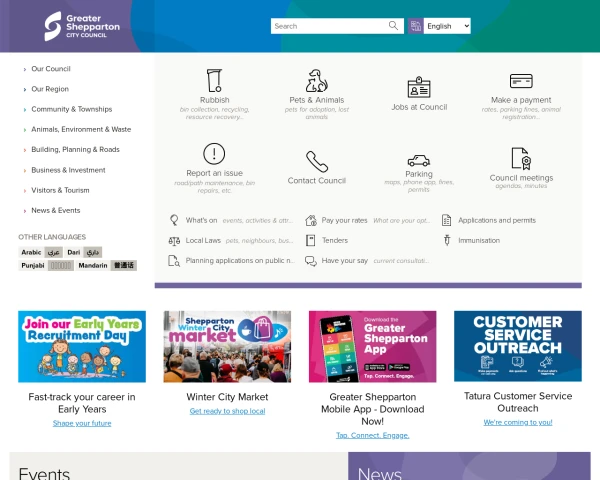Follow We're coming to you! link
The height and width of the screenshot is (480, 600).
coord(518,422)
